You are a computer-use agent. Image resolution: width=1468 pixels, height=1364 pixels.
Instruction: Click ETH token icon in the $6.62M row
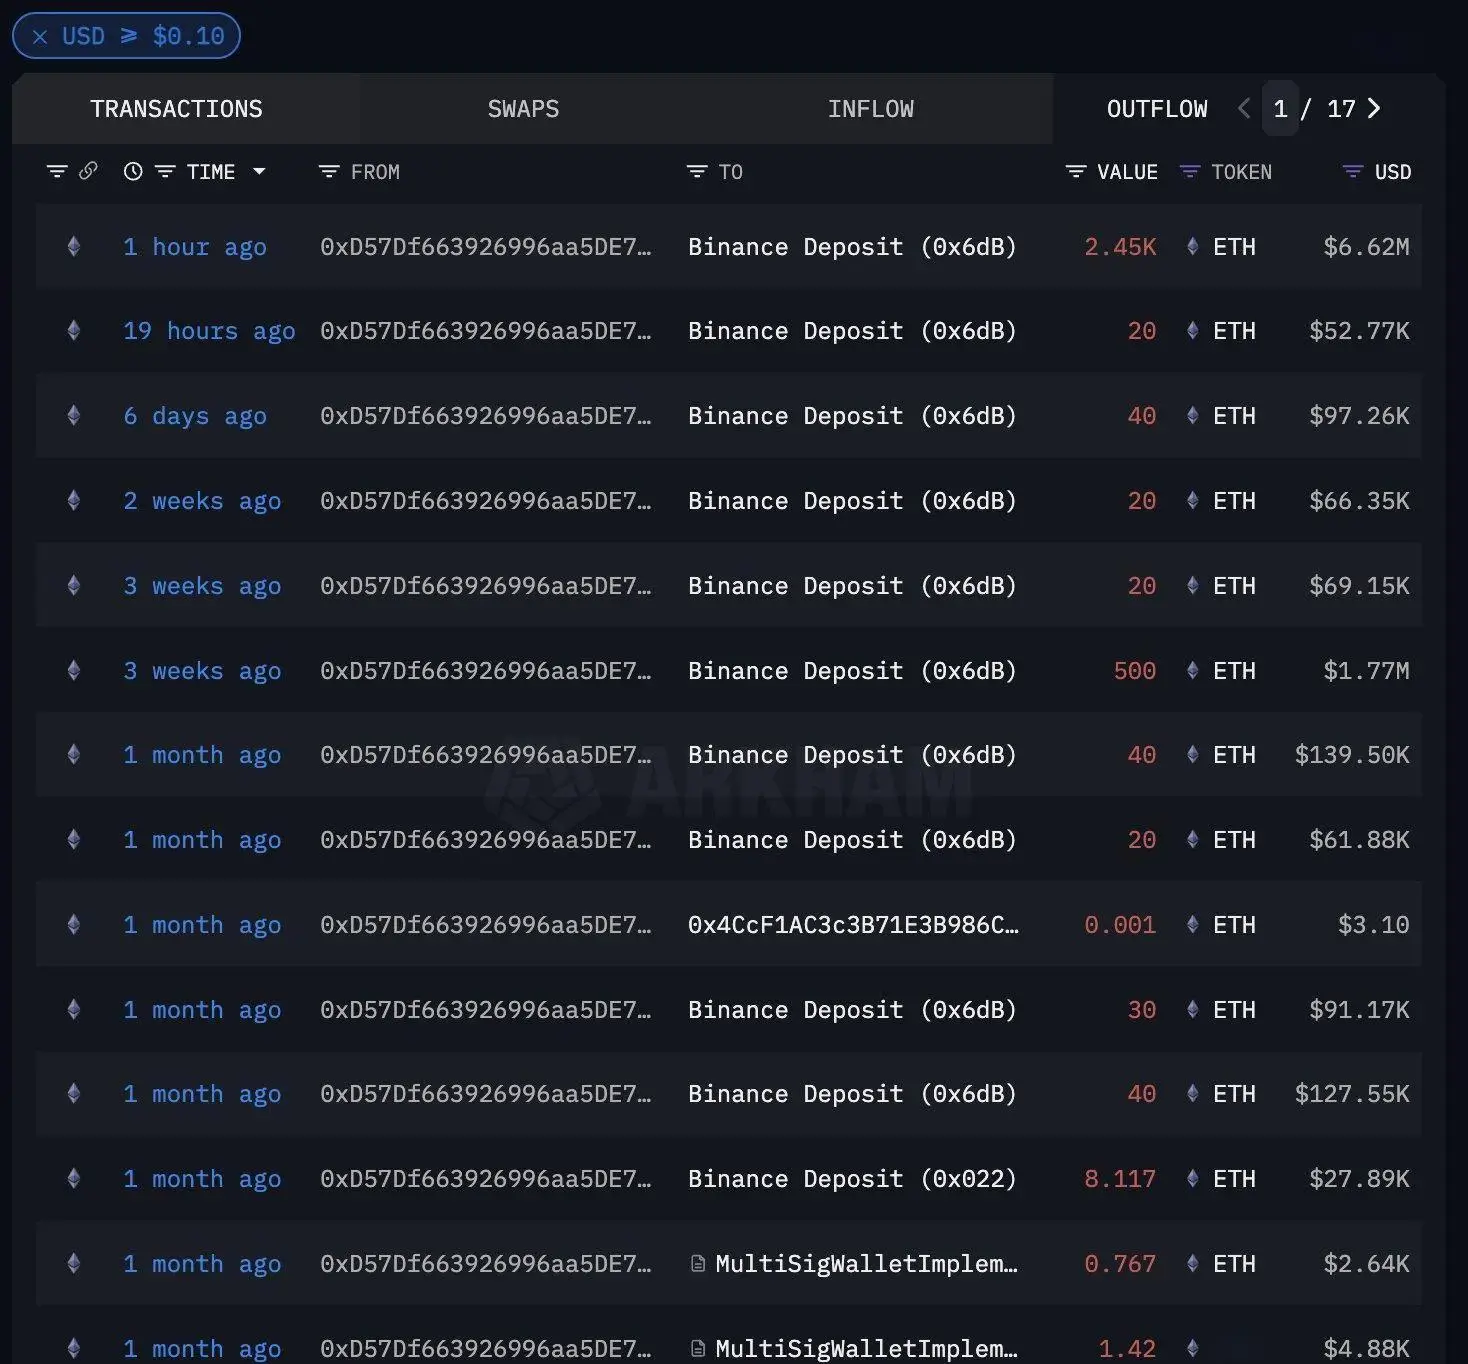1192,246
